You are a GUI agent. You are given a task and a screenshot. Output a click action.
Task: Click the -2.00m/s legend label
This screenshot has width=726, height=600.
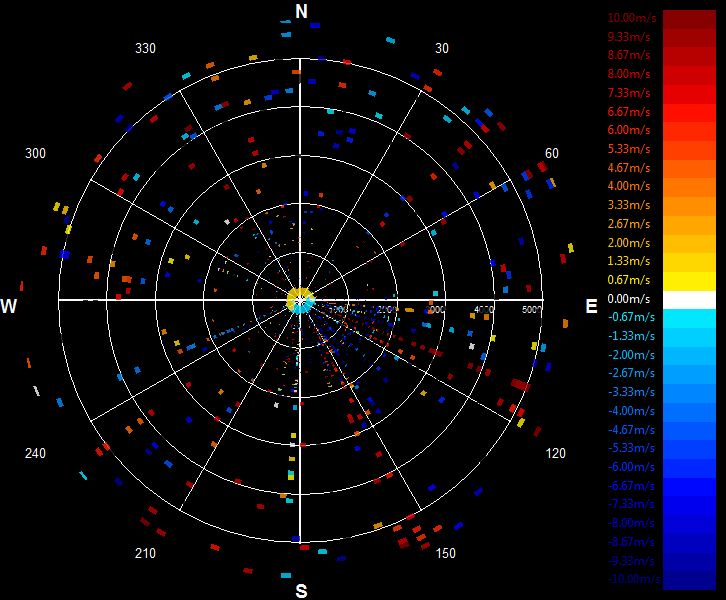click(632, 355)
